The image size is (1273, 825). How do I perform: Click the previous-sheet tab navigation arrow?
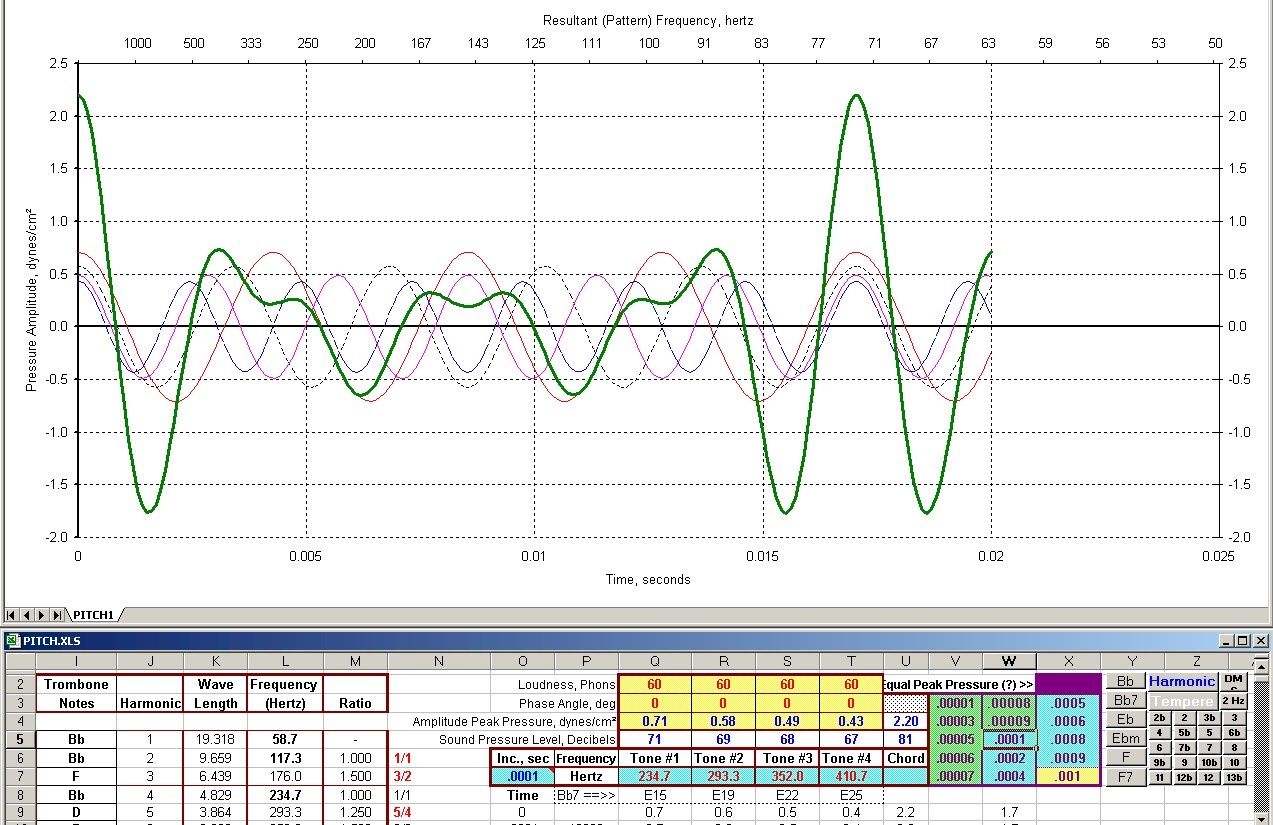click(x=28, y=615)
